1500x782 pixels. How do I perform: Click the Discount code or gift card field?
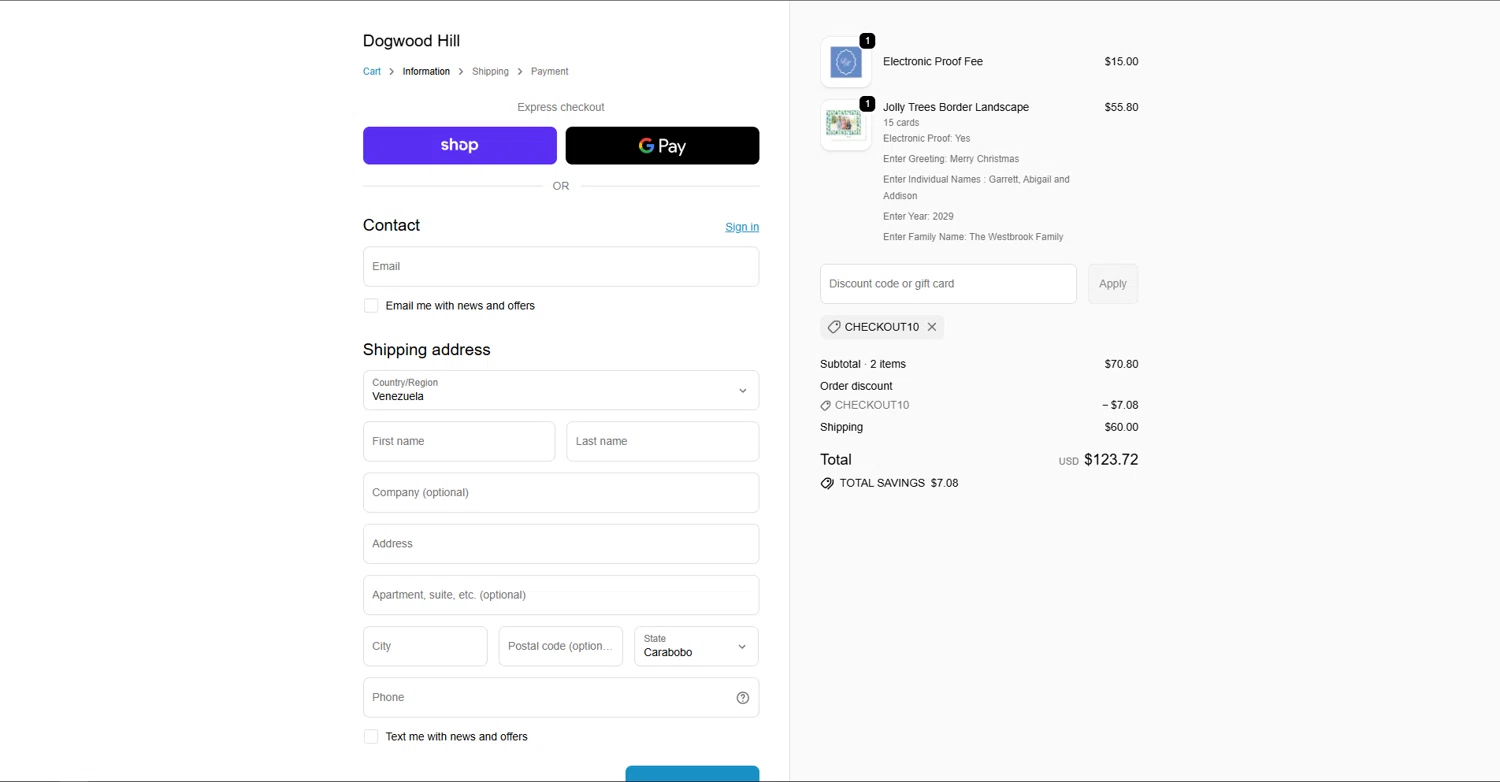947,284
